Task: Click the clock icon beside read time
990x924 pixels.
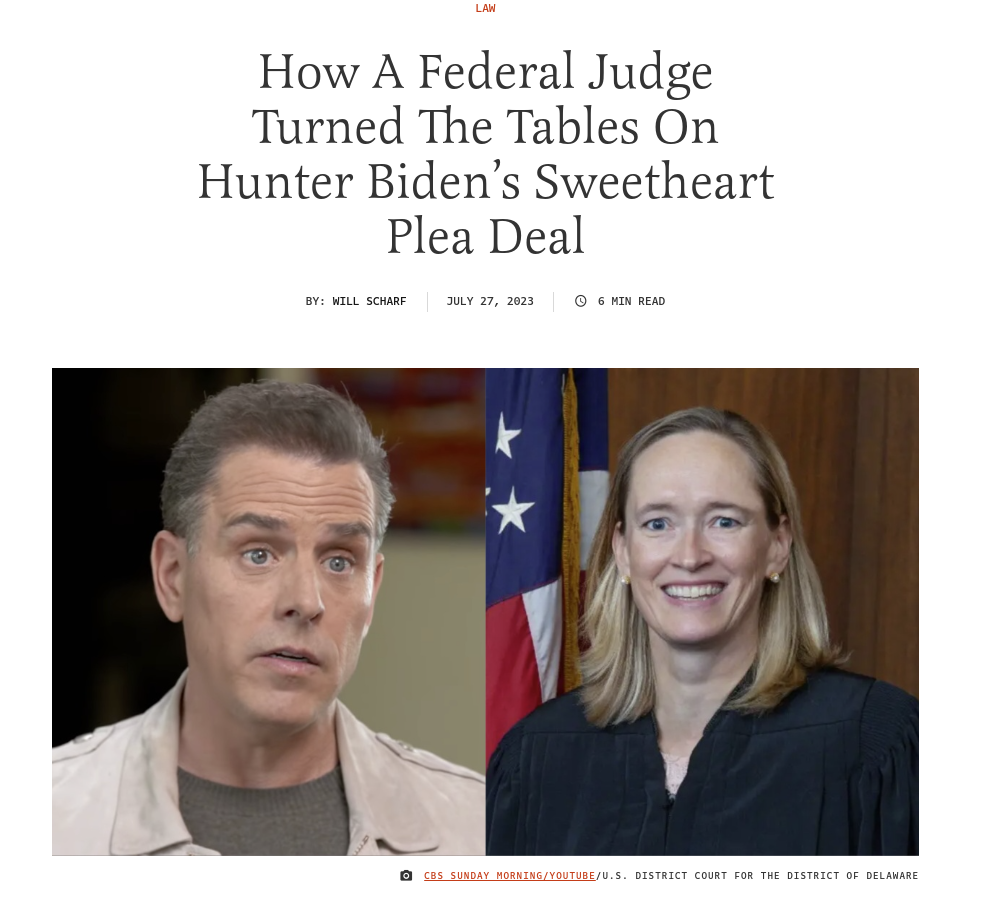Action: [580, 301]
